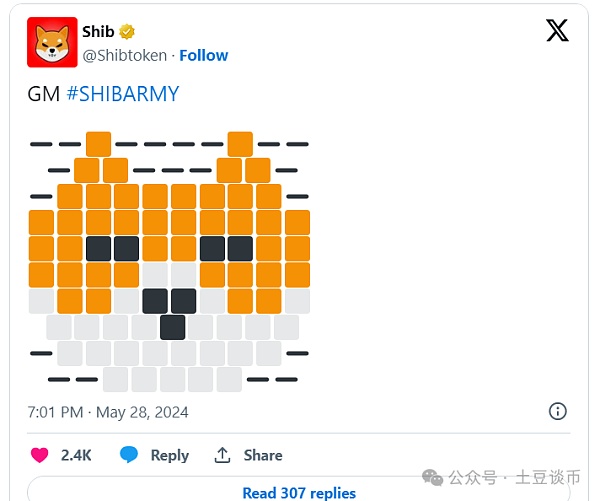Open the 7:01 PM May 28 timestamp
This screenshot has height=501, width=600.
(107, 412)
